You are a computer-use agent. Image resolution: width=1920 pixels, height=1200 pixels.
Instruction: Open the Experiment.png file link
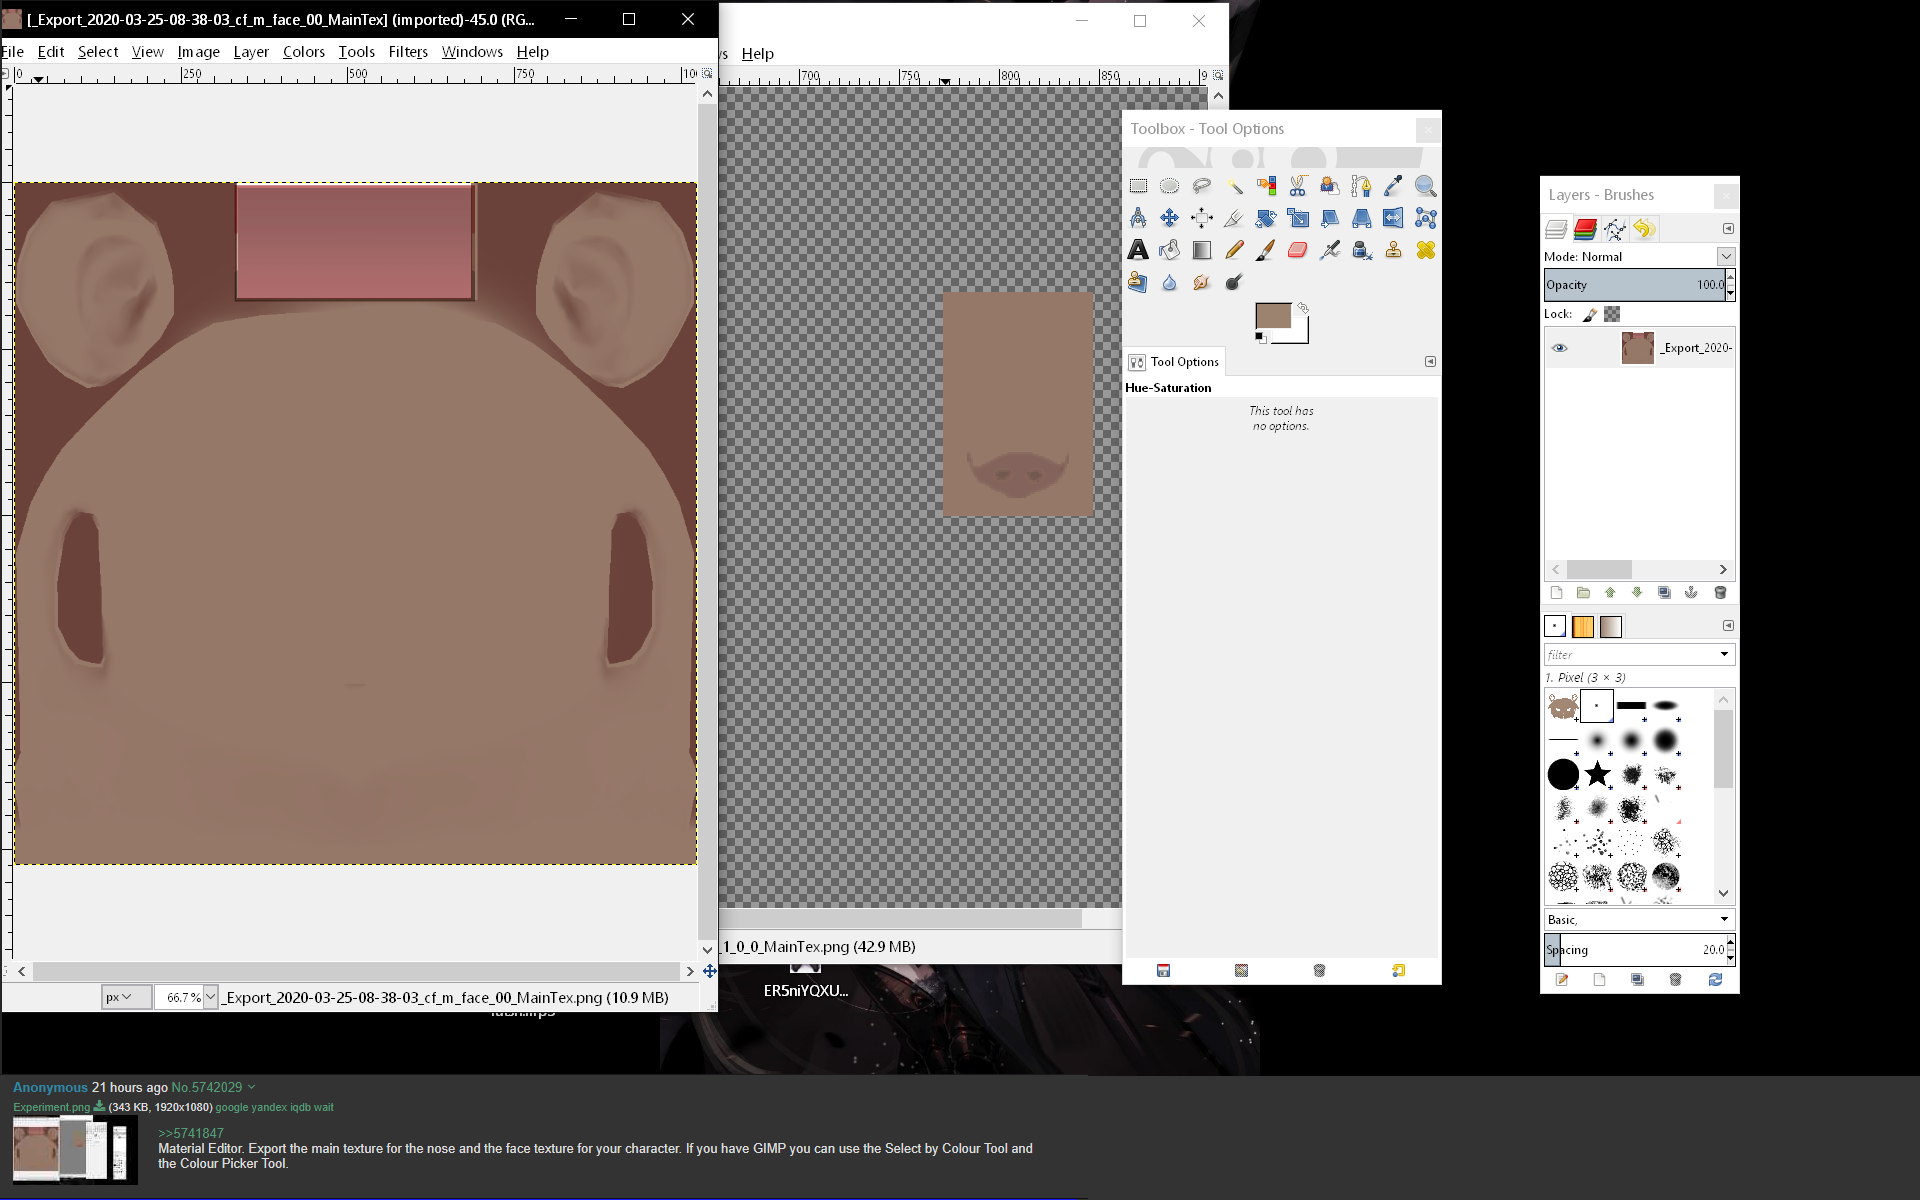[x=51, y=1107]
